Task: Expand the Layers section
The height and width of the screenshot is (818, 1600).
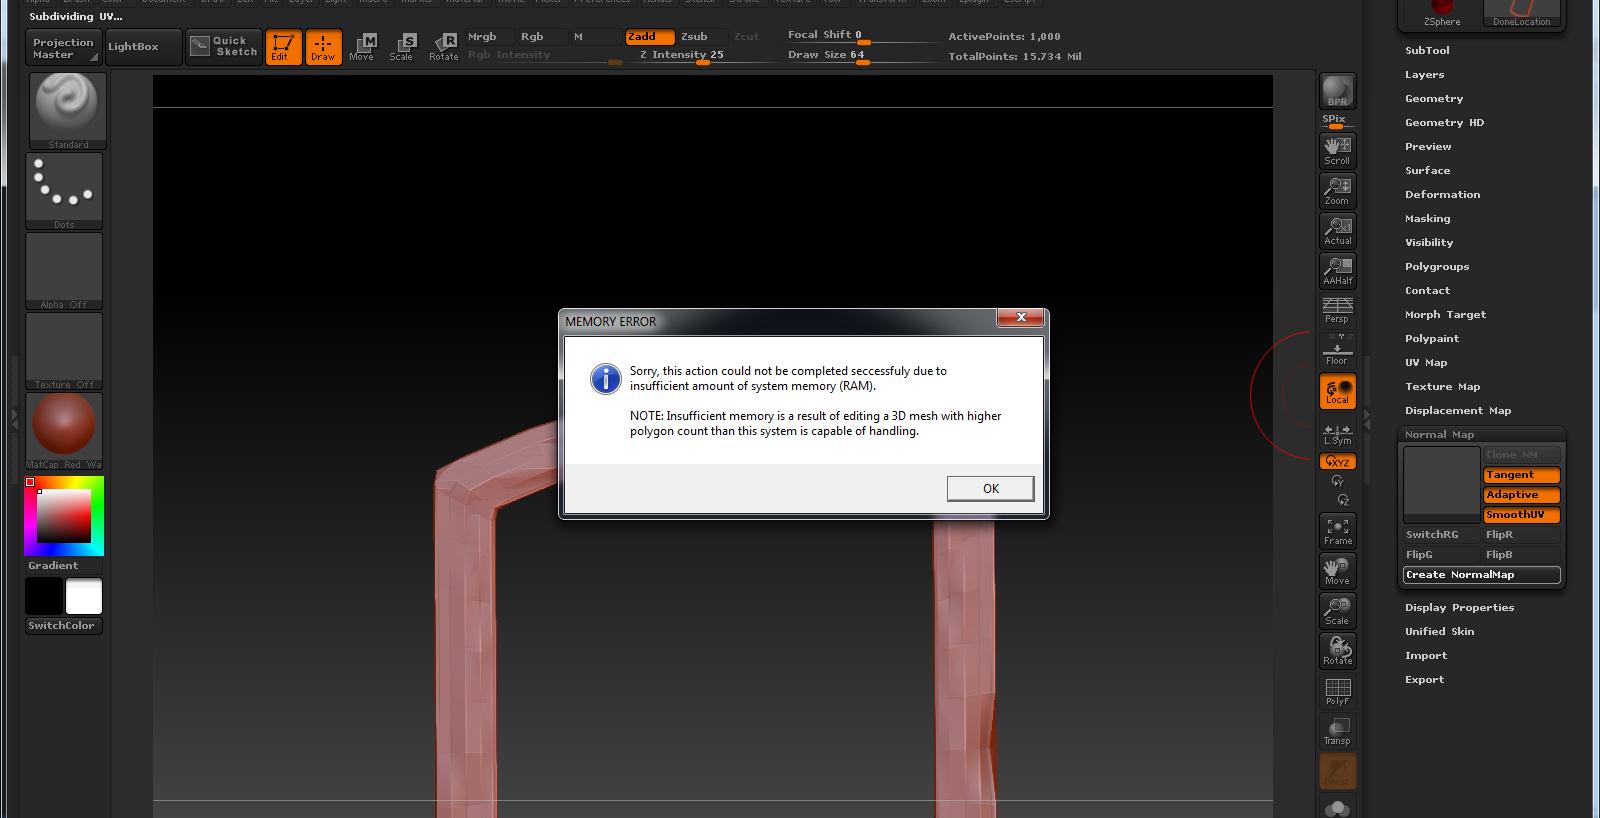Action: [1424, 75]
